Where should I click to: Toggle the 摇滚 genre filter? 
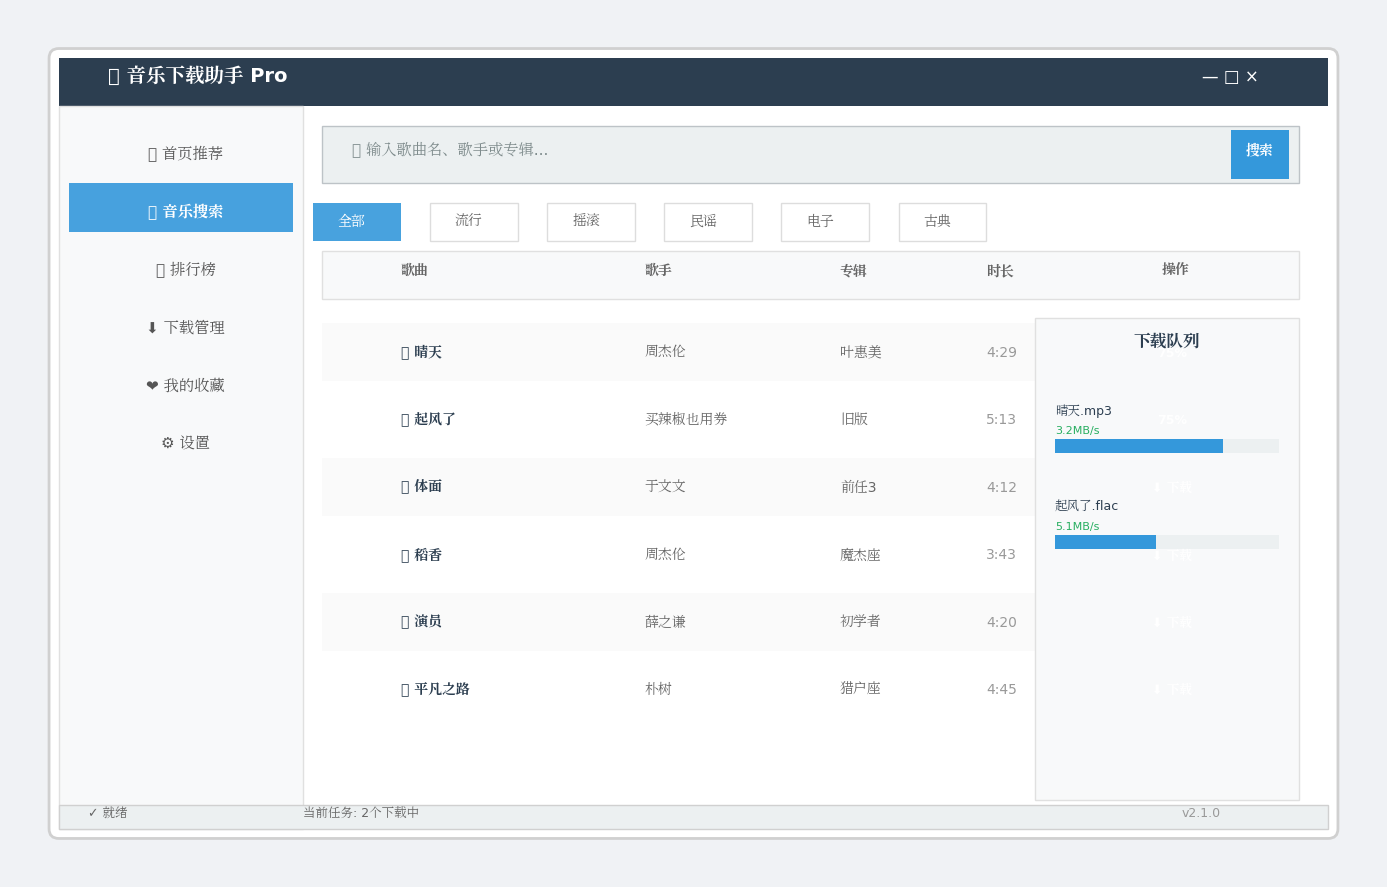click(591, 222)
